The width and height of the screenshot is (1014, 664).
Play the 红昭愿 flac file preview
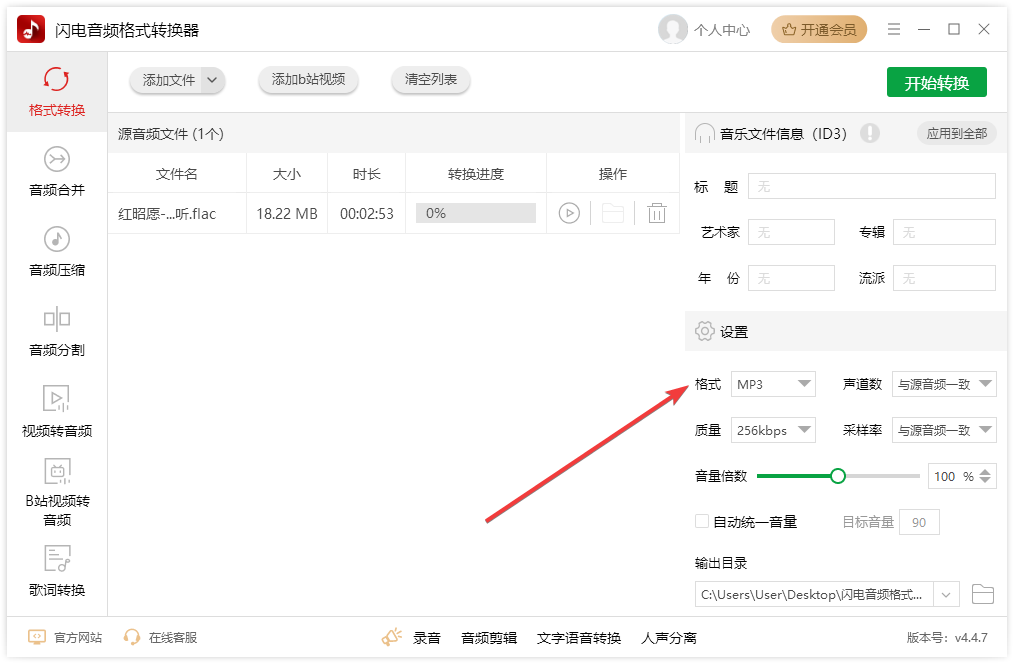569,213
